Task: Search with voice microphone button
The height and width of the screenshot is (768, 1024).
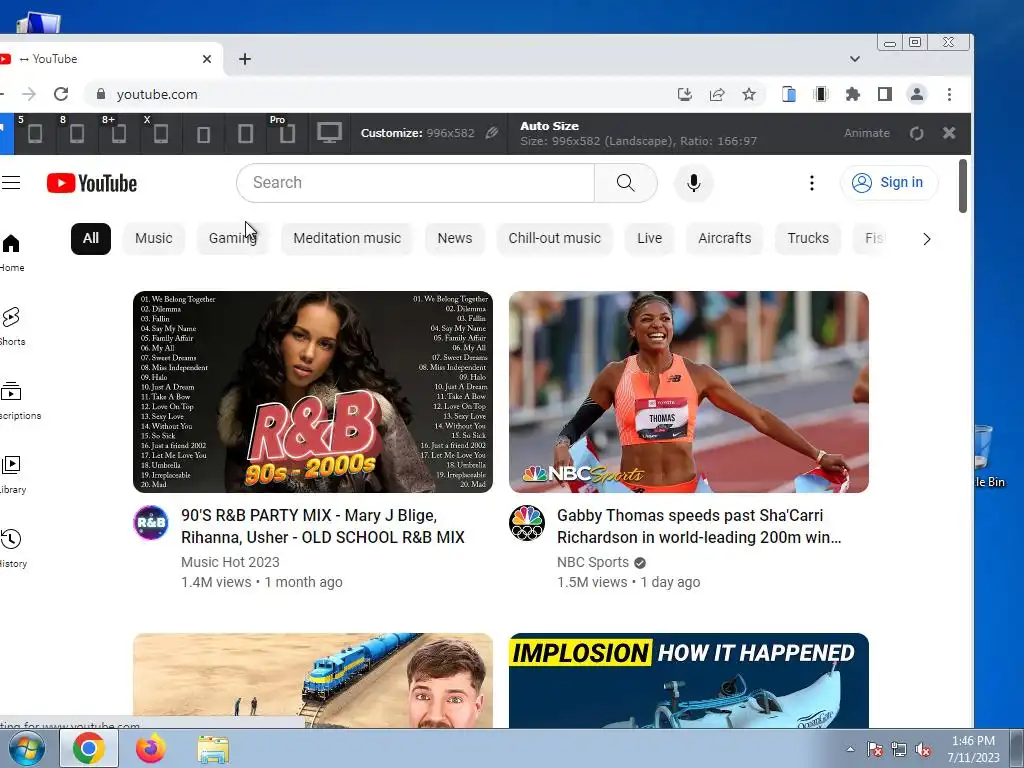Action: [x=694, y=183]
